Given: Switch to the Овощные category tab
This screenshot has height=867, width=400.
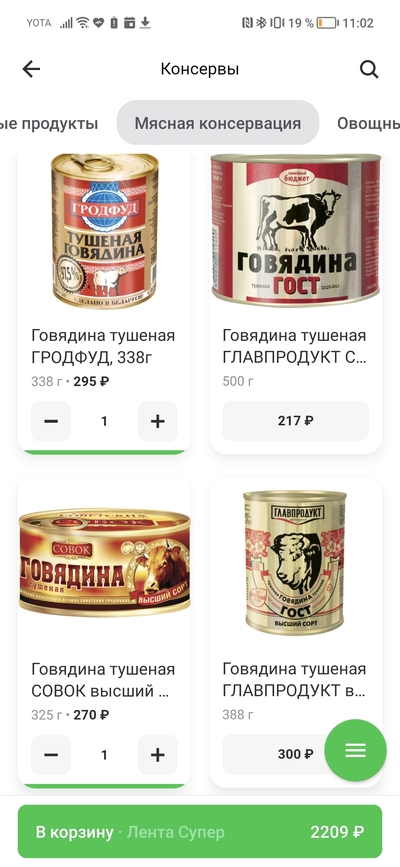Looking at the screenshot, I should [x=368, y=123].
